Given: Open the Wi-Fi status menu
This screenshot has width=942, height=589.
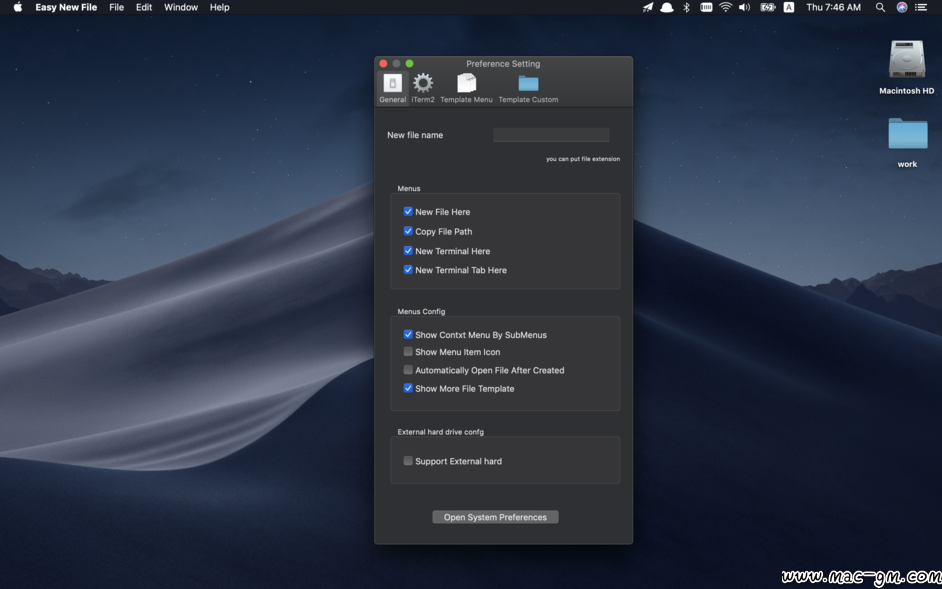Looking at the screenshot, I should 726,7.
